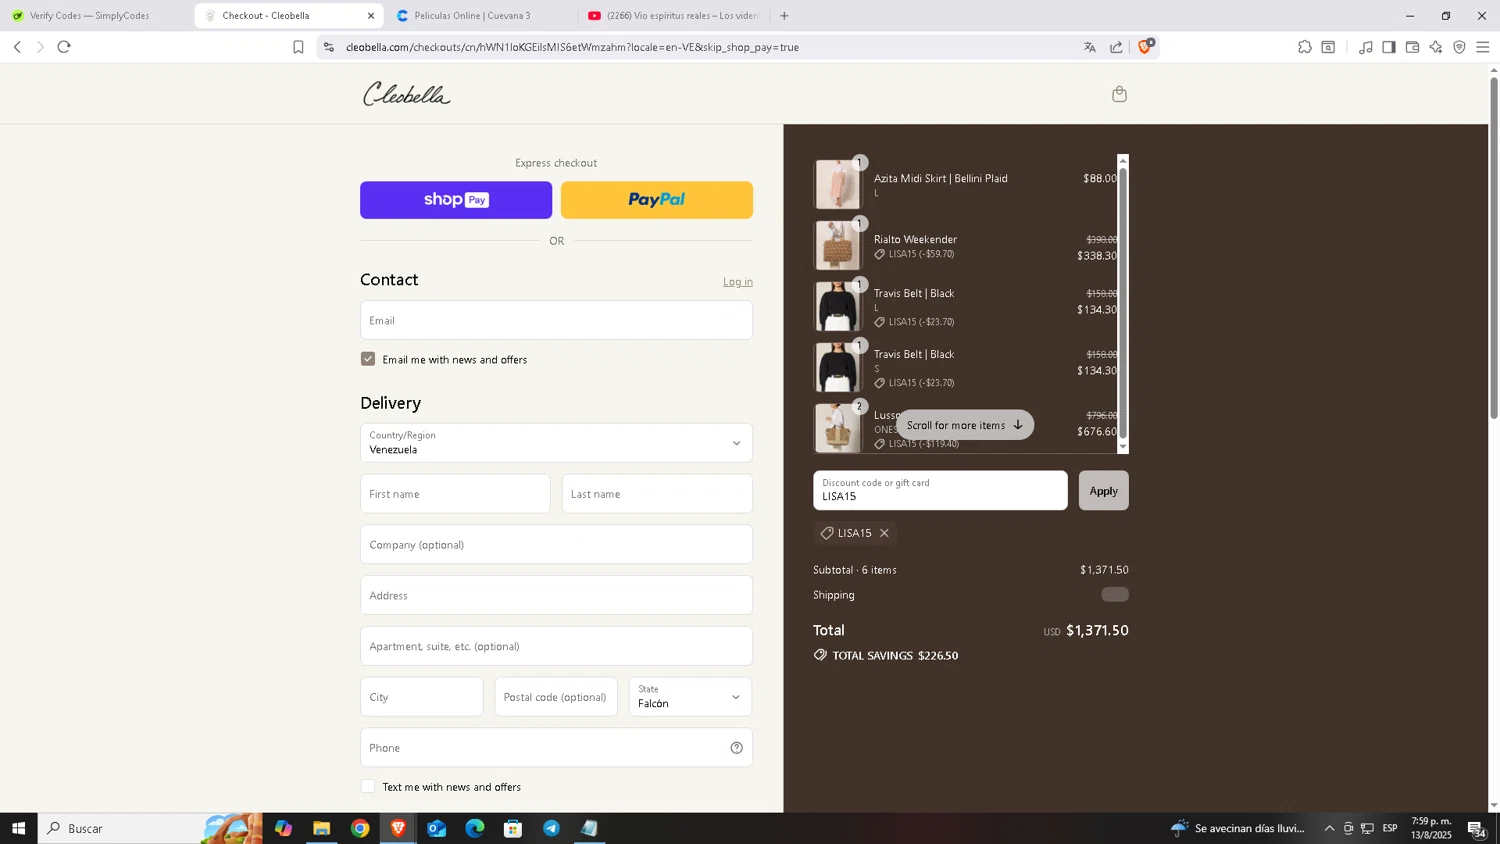The width and height of the screenshot is (1500, 844).
Task: Focus the First name field
Action: (x=455, y=494)
